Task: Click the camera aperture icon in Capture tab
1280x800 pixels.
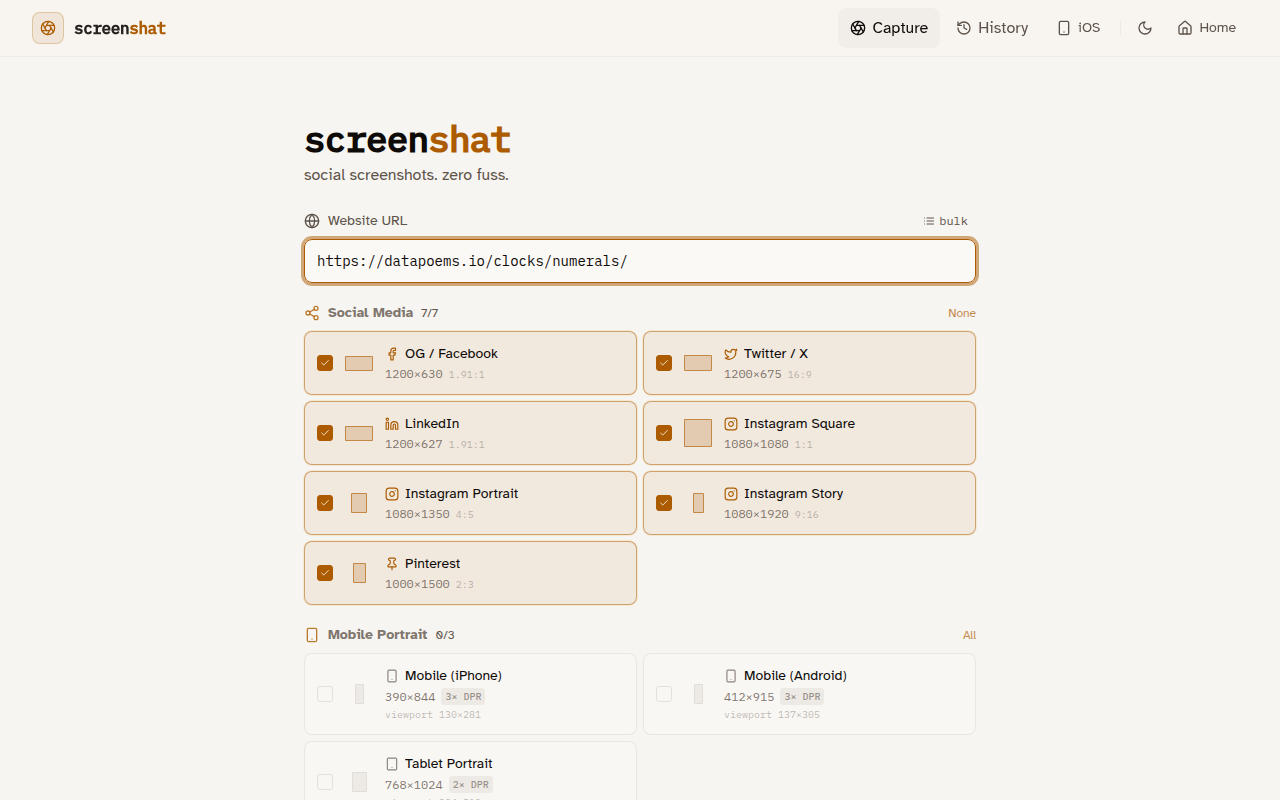Action: coord(858,28)
